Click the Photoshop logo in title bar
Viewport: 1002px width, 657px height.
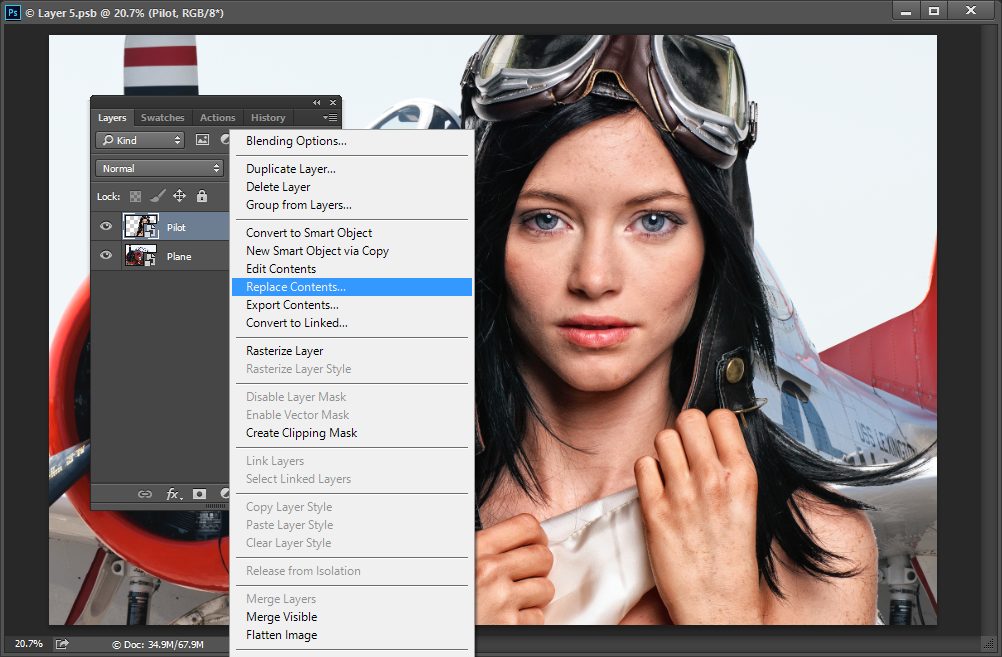click(x=13, y=12)
